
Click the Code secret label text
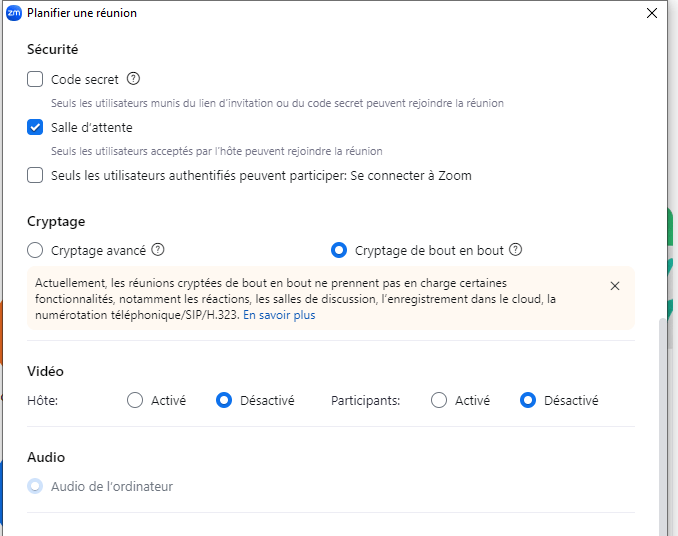pos(85,79)
